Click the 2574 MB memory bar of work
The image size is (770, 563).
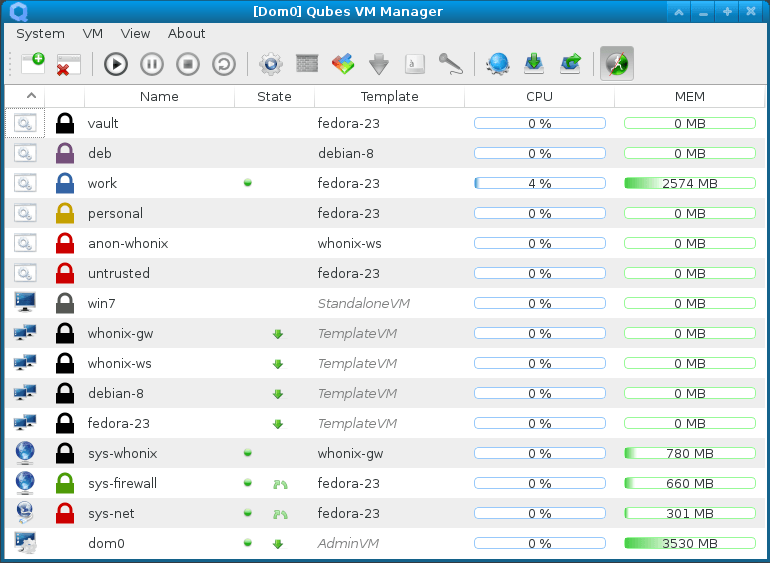pyautogui.click(x=689, y=183)
